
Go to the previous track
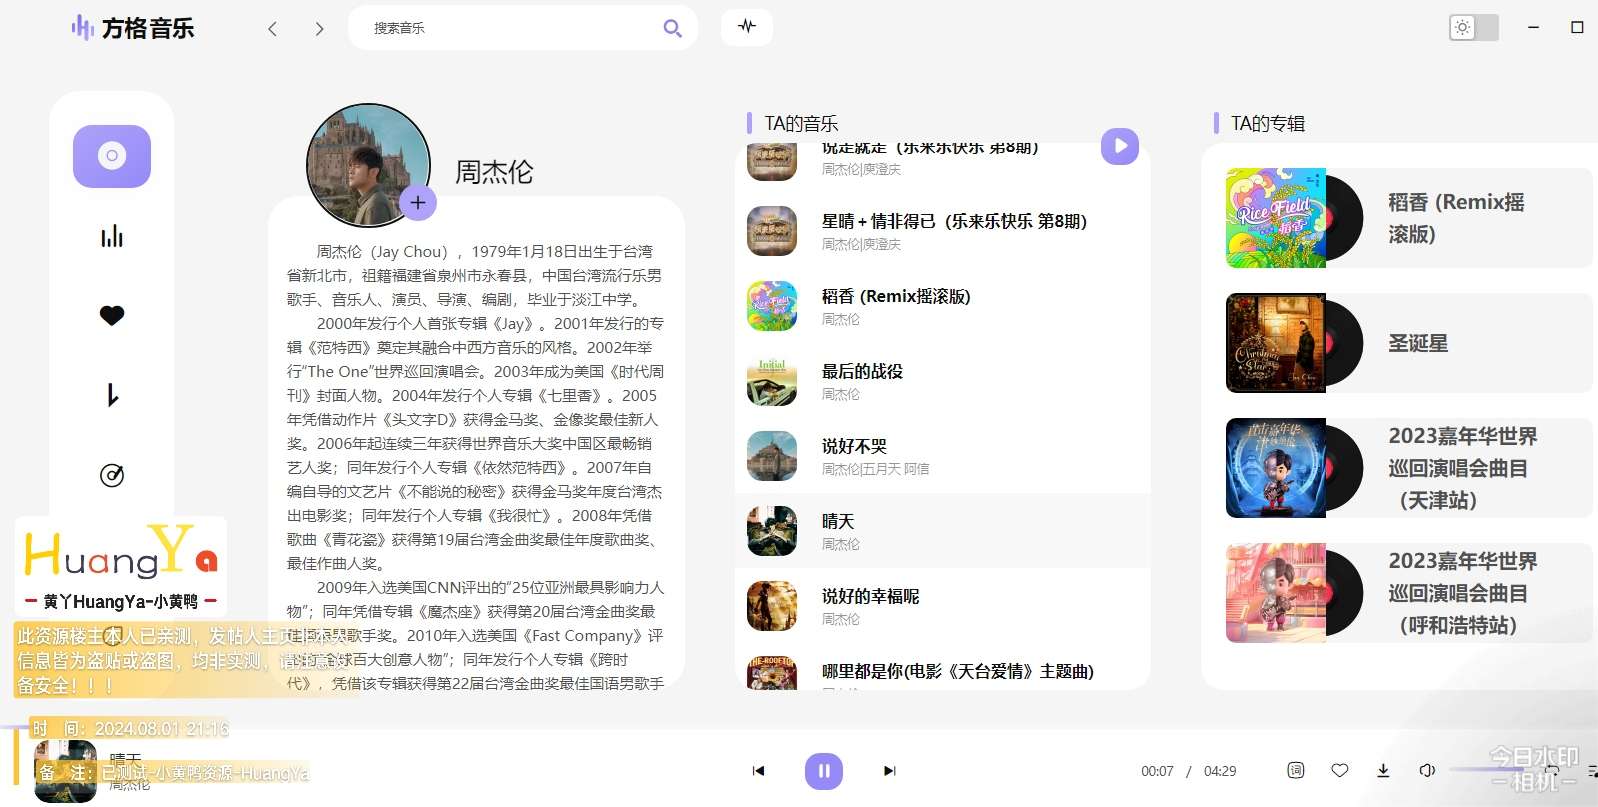tap(758, 771)
